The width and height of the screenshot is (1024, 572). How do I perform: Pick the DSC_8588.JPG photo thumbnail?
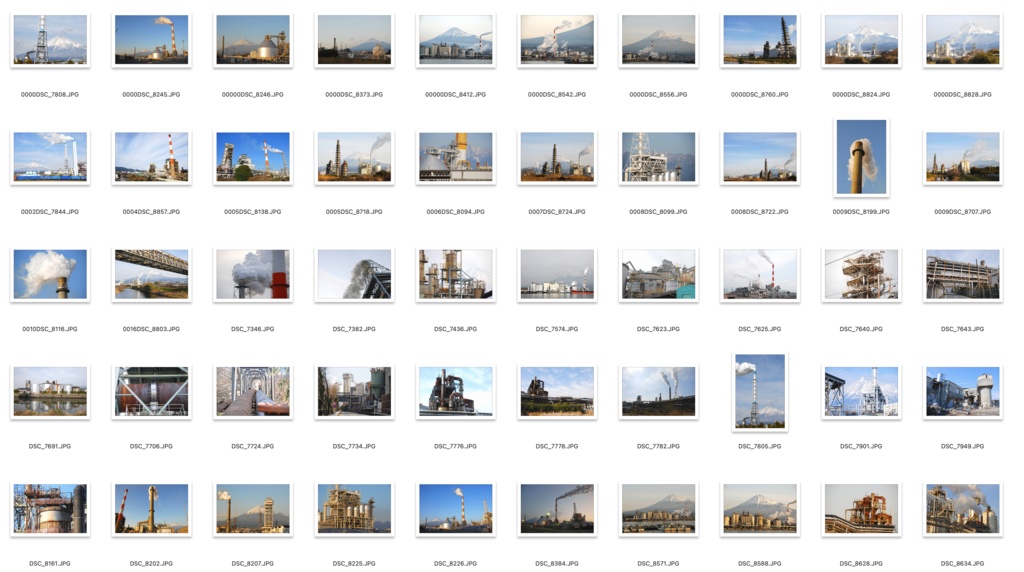tap(760, 509)
